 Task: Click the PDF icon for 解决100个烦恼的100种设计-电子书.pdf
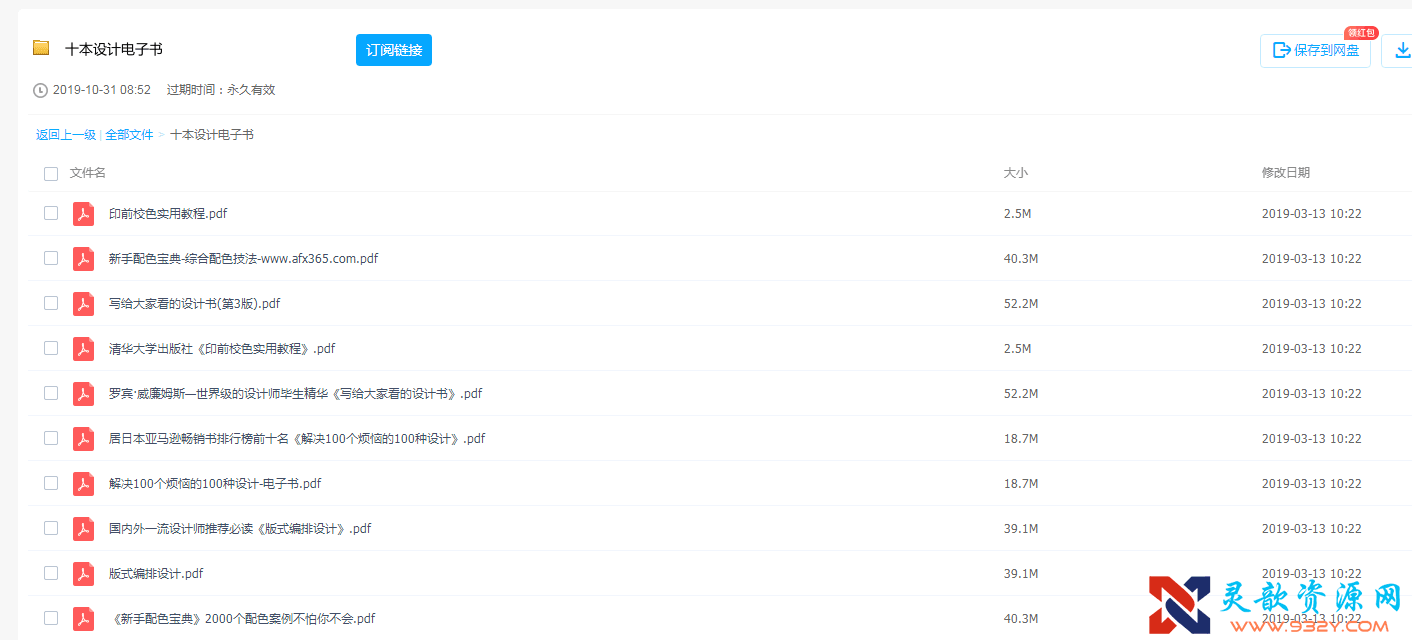click(x=83, y=484)
